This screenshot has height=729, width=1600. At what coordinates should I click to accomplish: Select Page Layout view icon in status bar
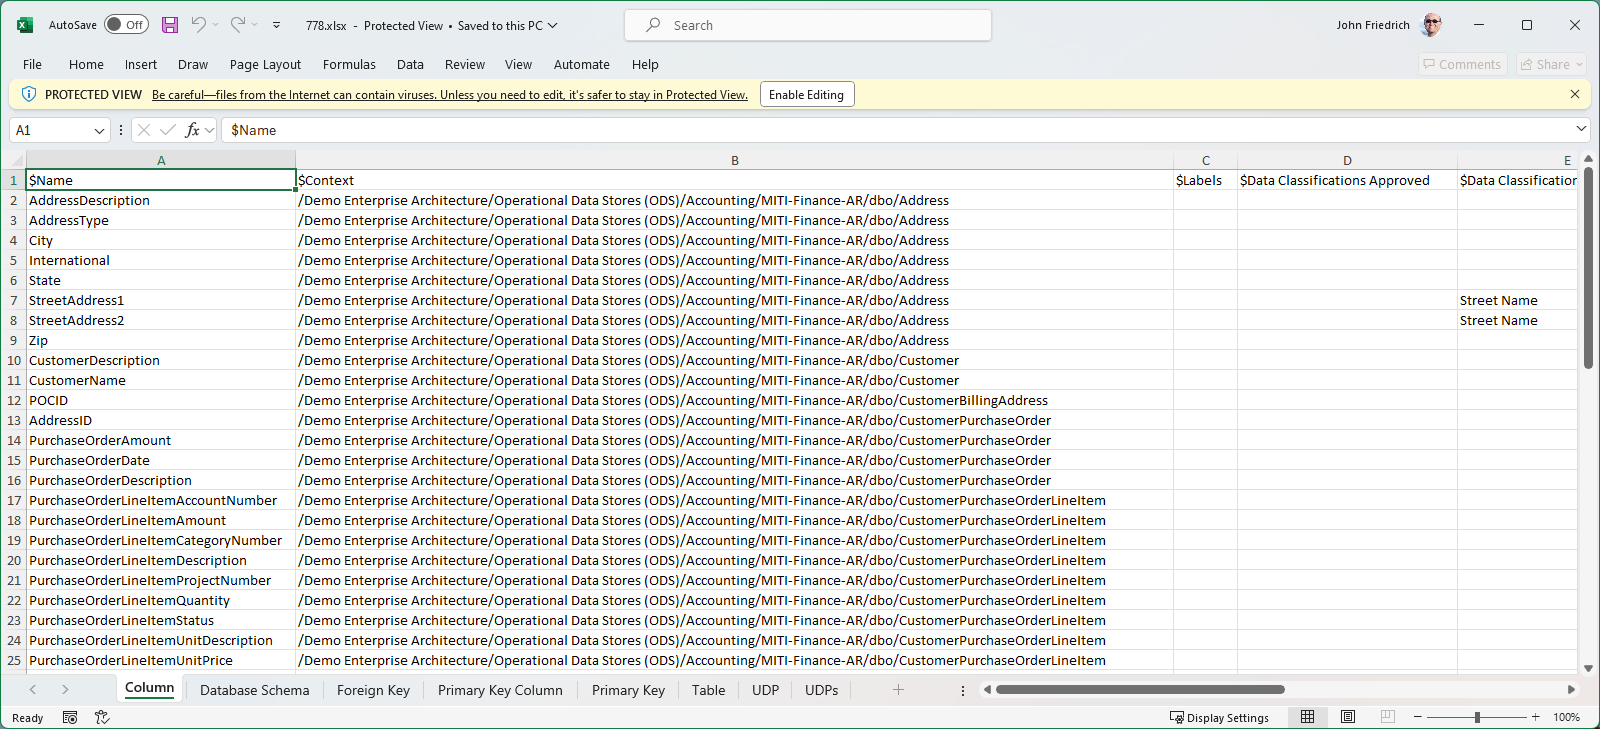1347,717
